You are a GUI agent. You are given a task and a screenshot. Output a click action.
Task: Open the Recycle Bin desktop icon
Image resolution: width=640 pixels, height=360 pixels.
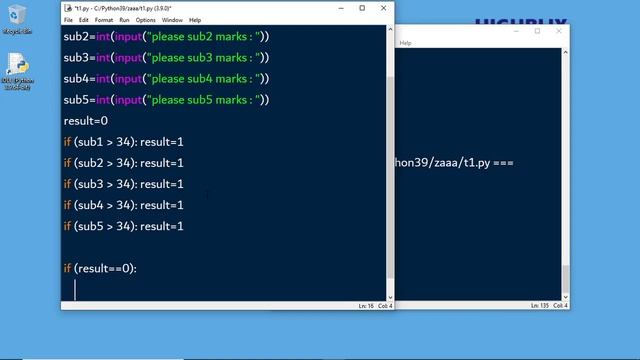point(17,20)
